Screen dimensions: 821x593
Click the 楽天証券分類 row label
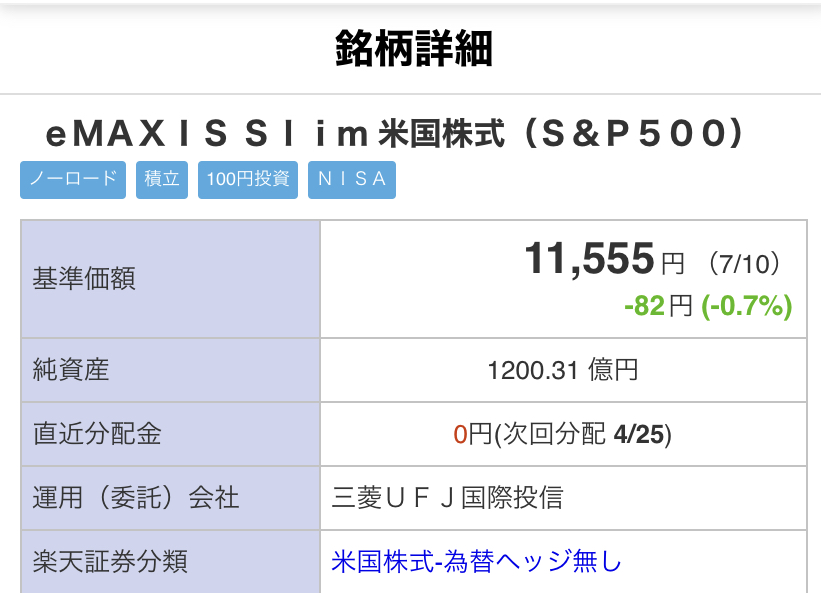110,561
